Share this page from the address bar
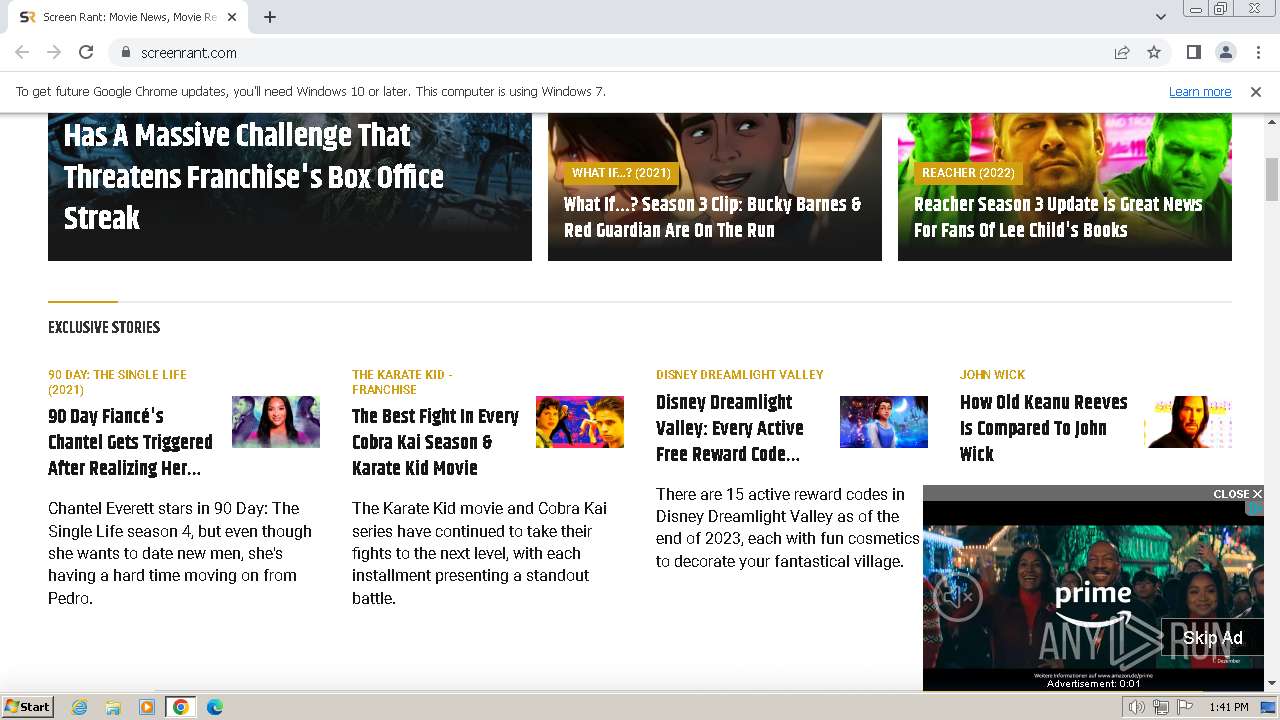 [1122, 52]
